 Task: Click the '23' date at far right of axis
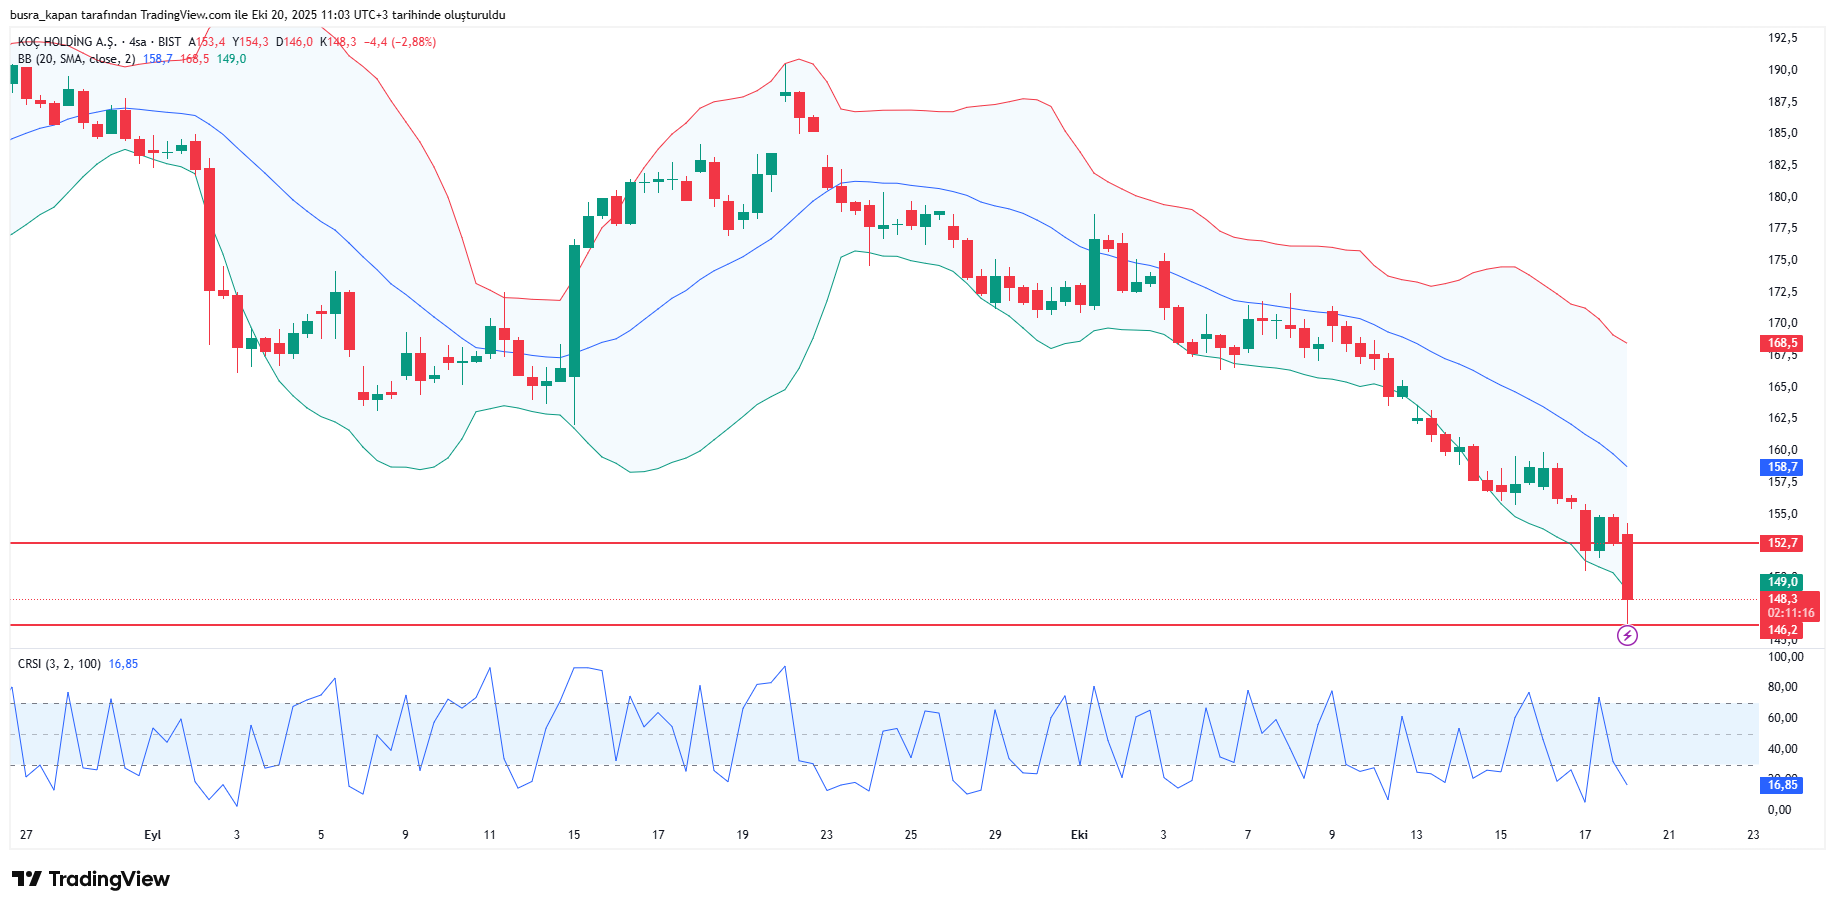pos(1753,835)
